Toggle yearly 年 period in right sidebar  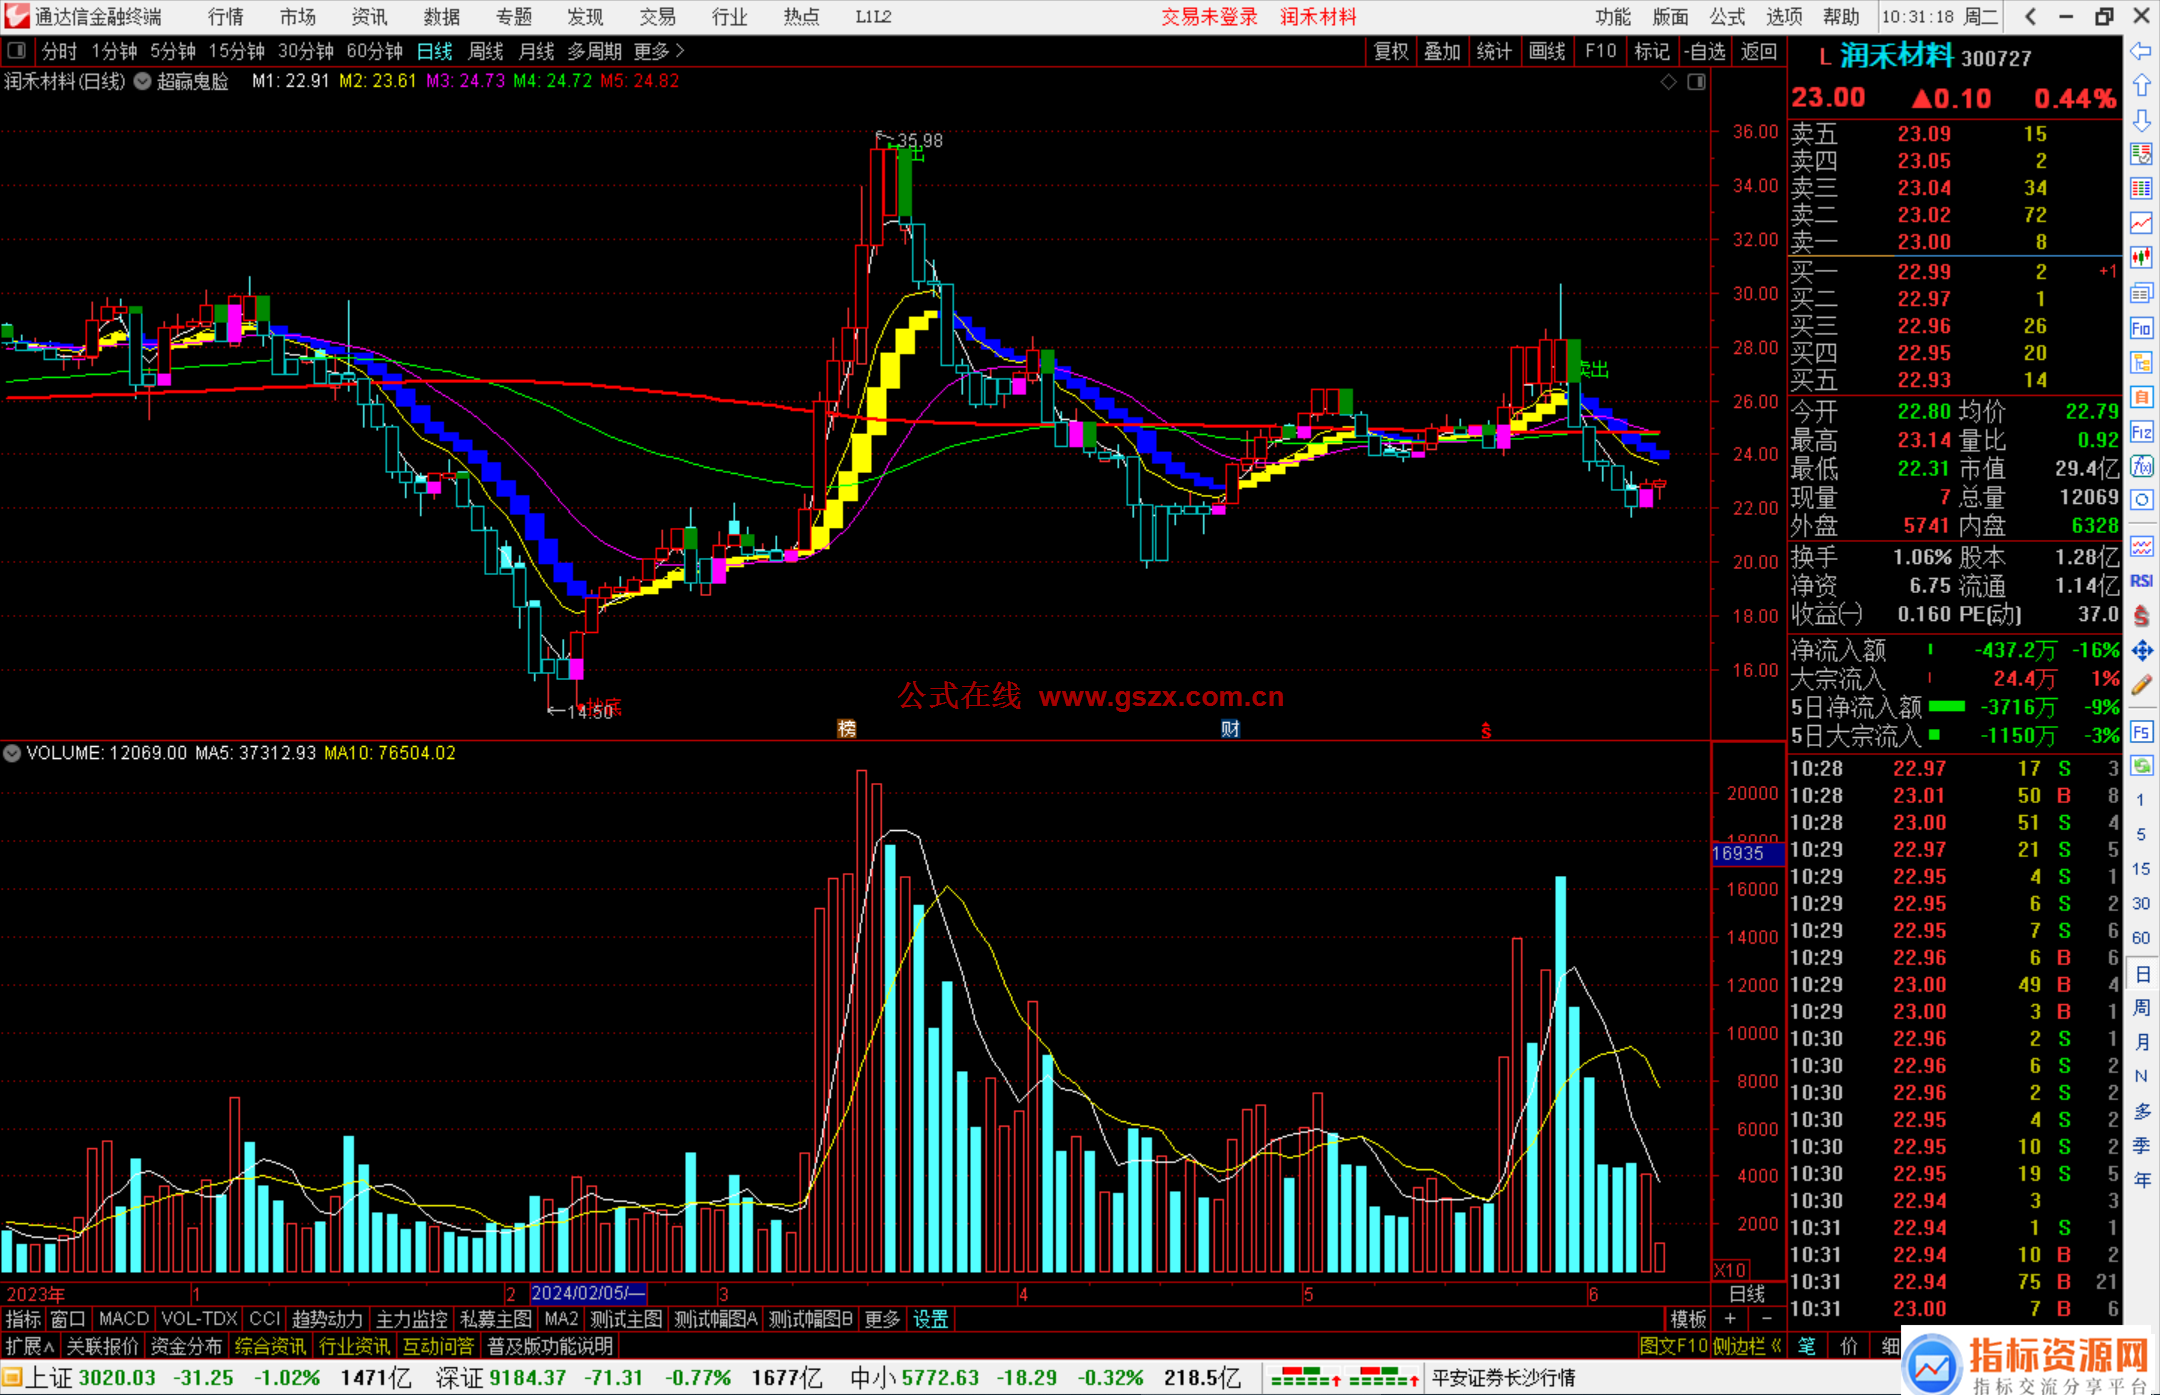point(2141,1180)
